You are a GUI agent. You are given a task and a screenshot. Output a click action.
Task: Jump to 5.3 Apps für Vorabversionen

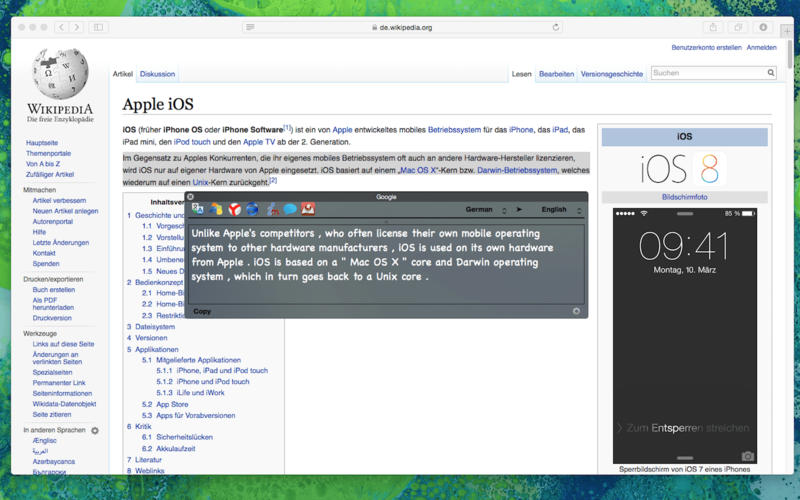tap(189, 415)
